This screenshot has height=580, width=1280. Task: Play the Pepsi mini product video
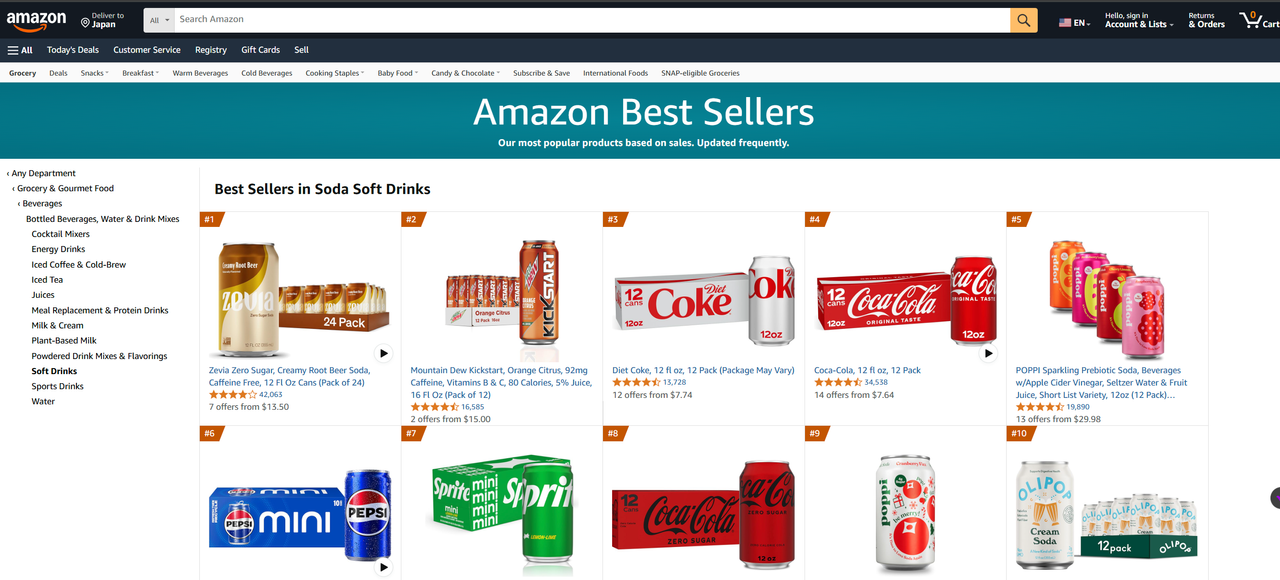(384, 567)
